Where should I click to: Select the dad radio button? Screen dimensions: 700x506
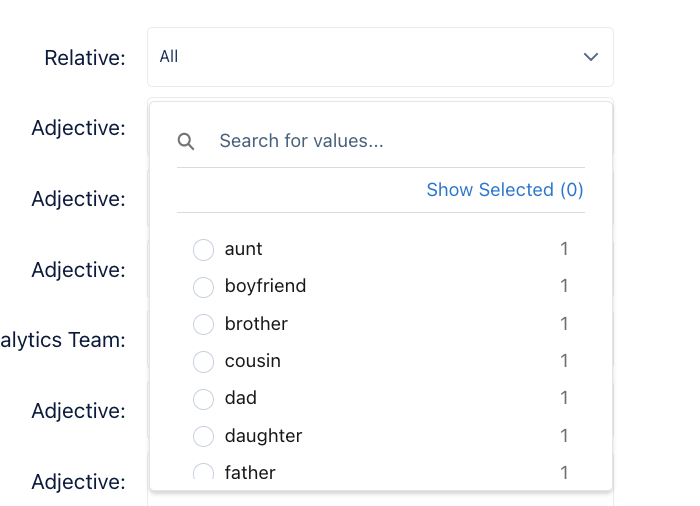(x=203, y=398)
